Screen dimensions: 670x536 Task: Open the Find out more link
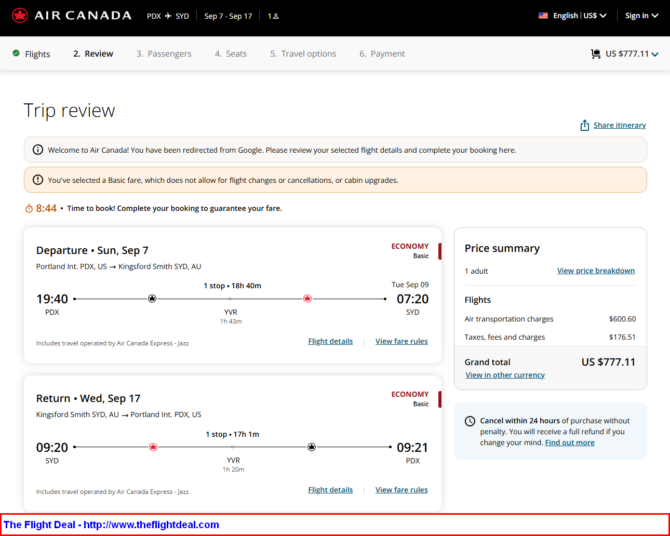coord(570,442)
